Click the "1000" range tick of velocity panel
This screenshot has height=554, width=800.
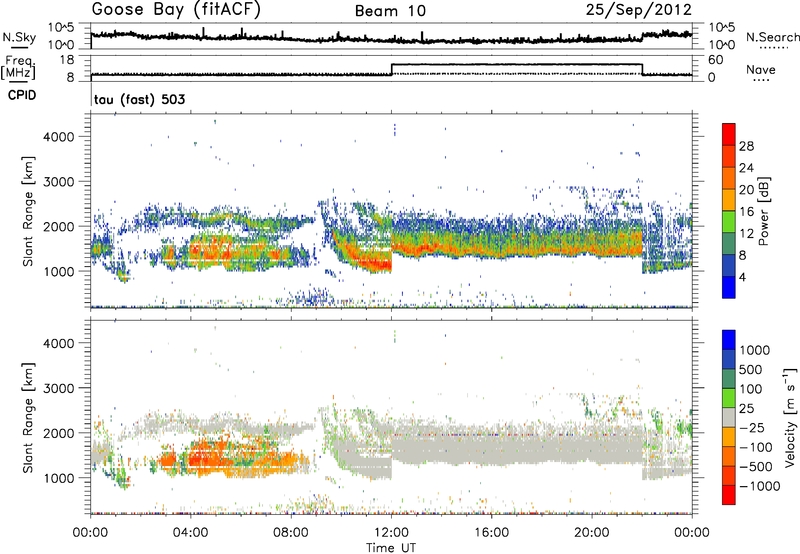pyautogui.click(x=58, y=477)
